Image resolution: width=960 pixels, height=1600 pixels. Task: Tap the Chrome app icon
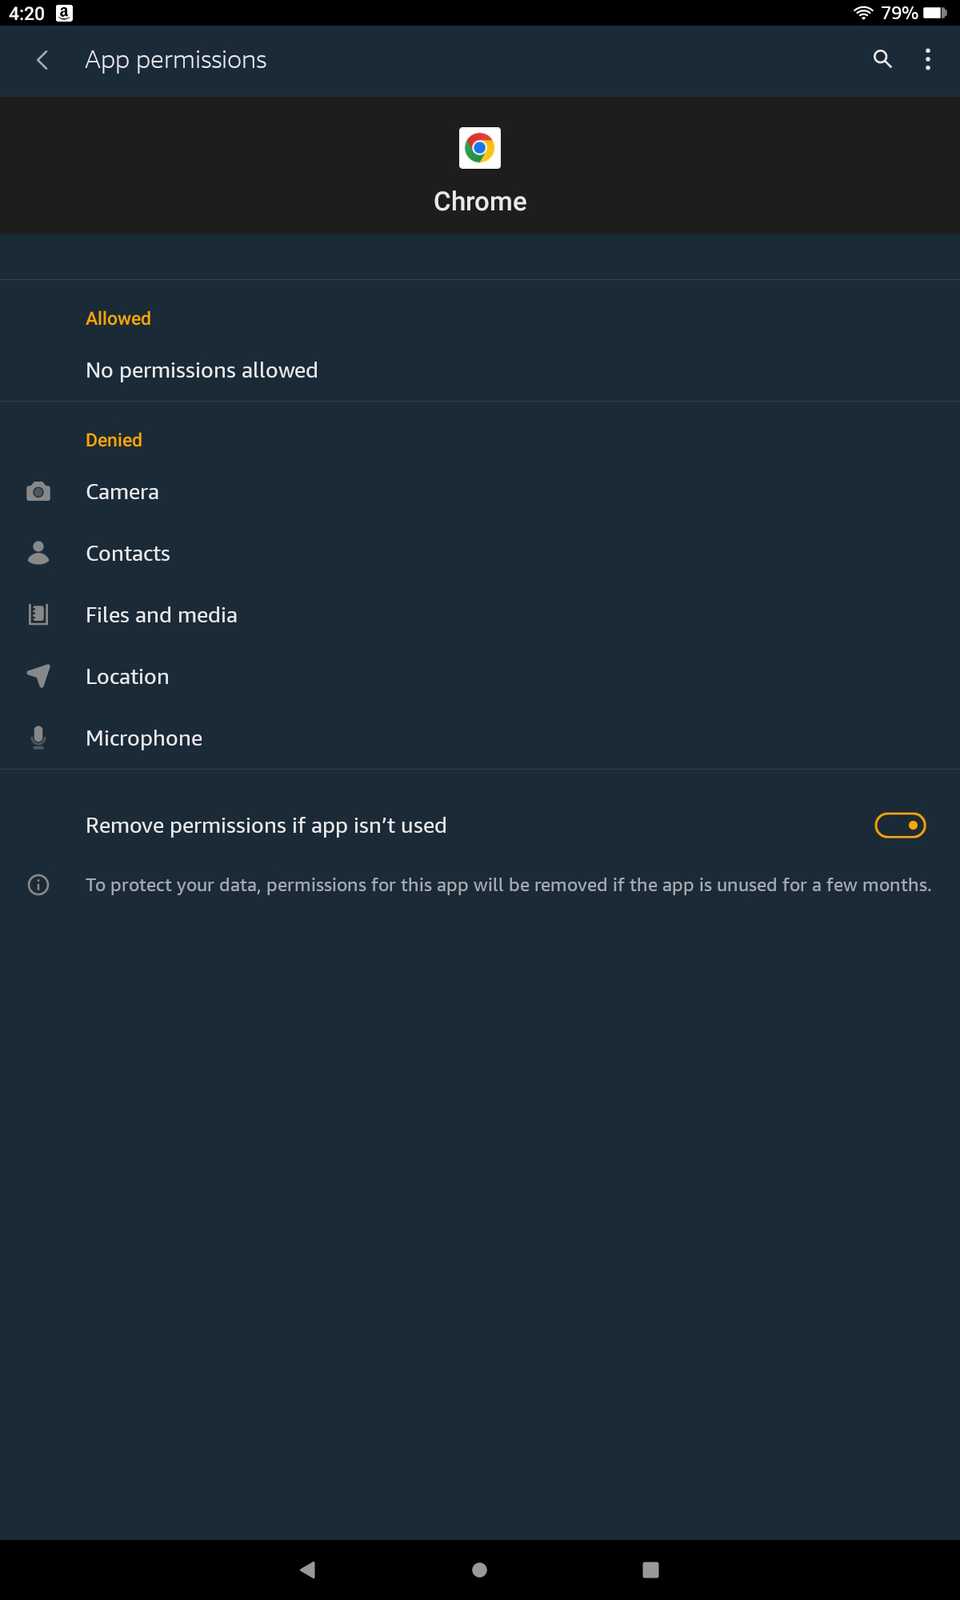[x=480, y=148]
